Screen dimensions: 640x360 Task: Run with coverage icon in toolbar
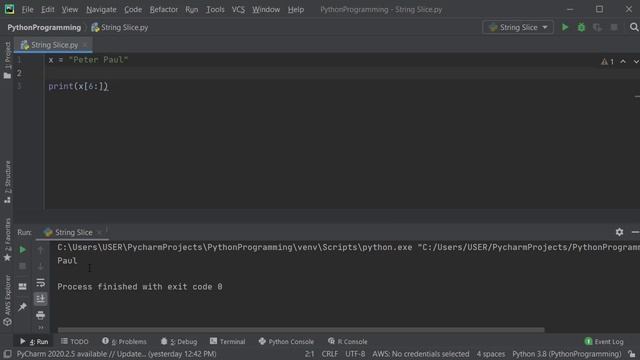click(597, 27)
